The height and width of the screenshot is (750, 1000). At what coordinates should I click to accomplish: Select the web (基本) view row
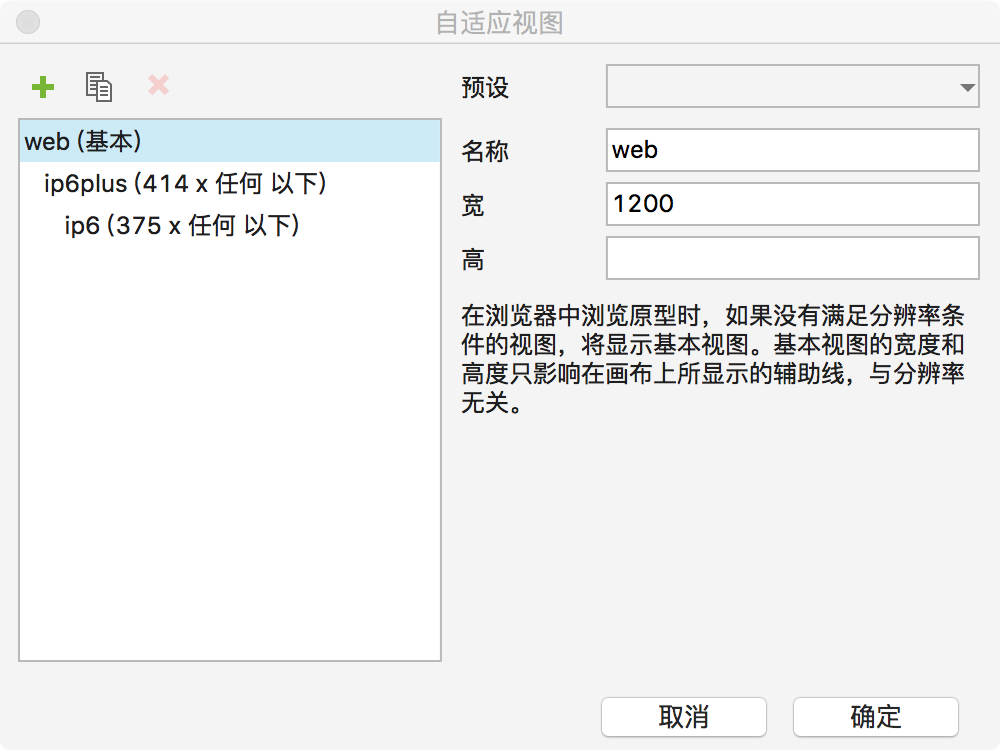(x=230, y=141)
